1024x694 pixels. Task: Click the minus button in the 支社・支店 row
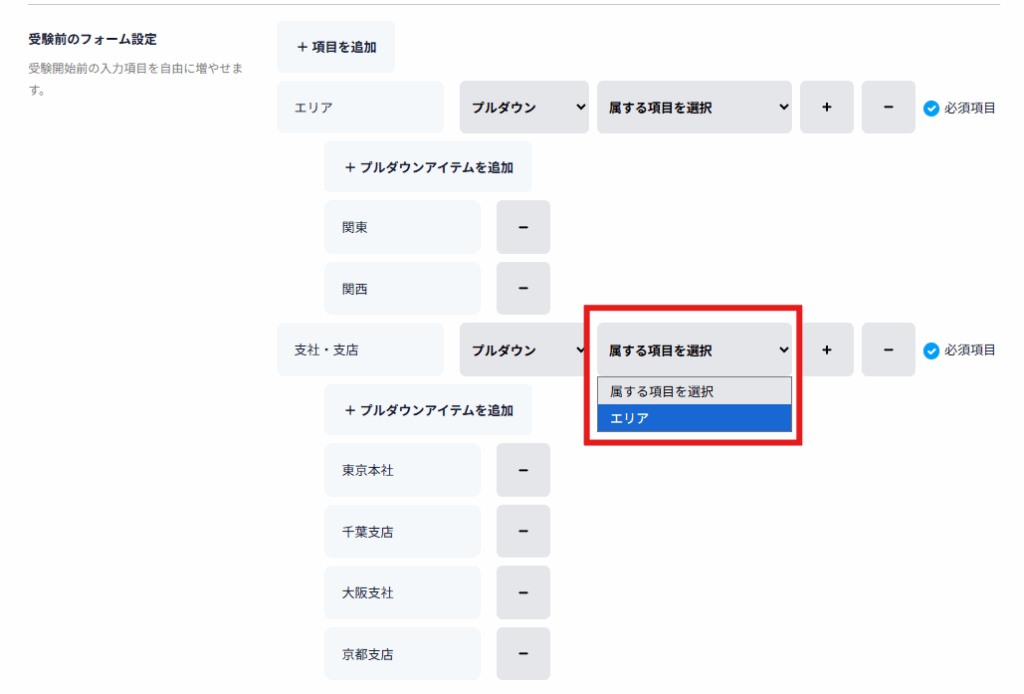tap(888, 350)
